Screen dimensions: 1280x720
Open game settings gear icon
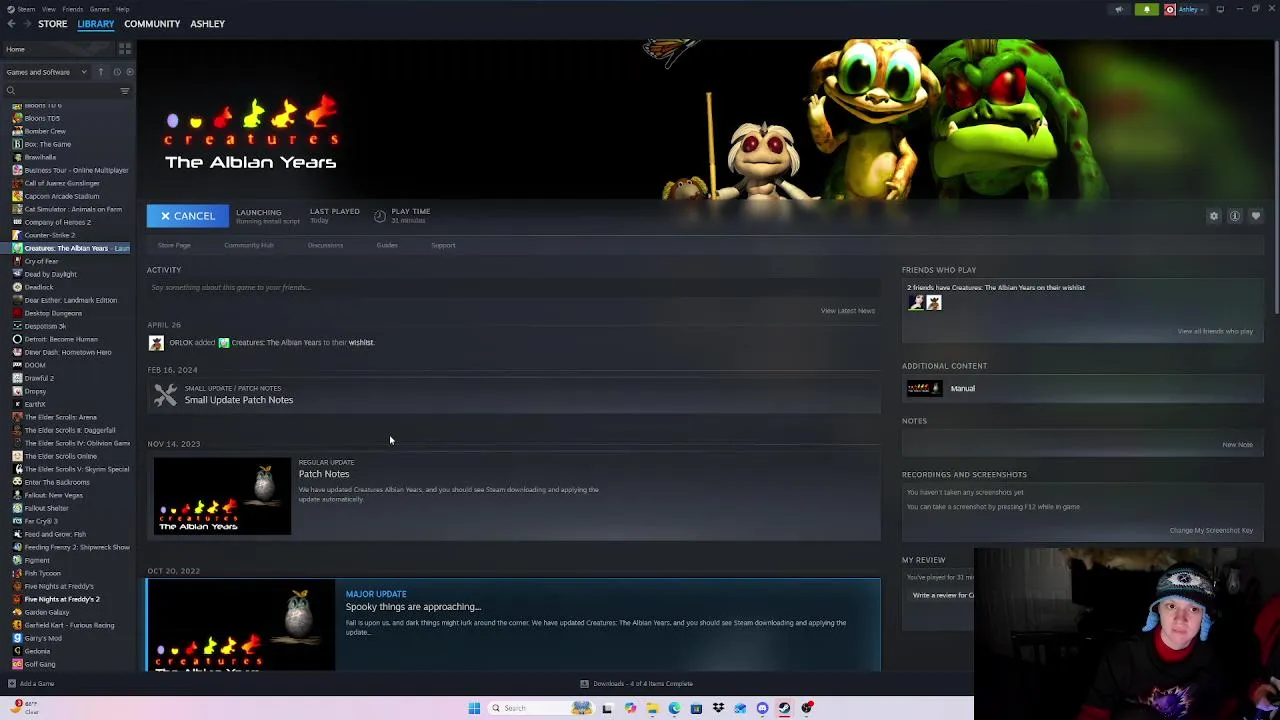click(x=1214, y=216)
